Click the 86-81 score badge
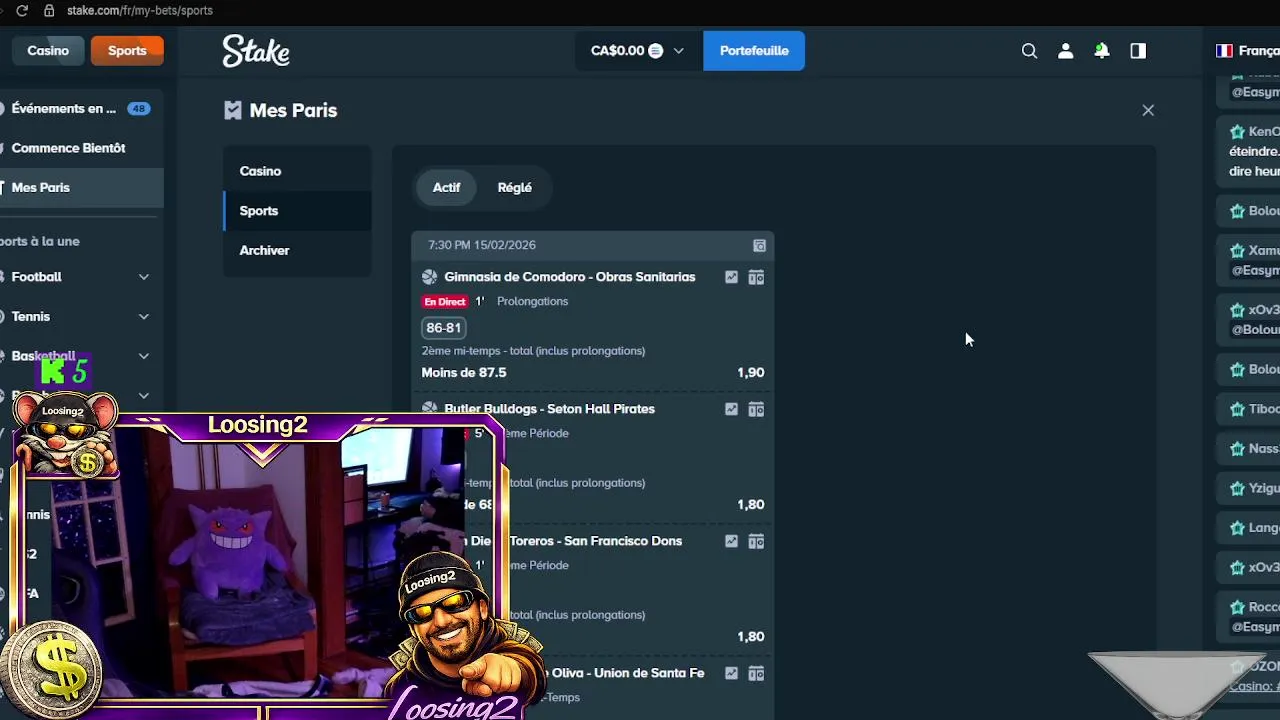 [444, 328]
